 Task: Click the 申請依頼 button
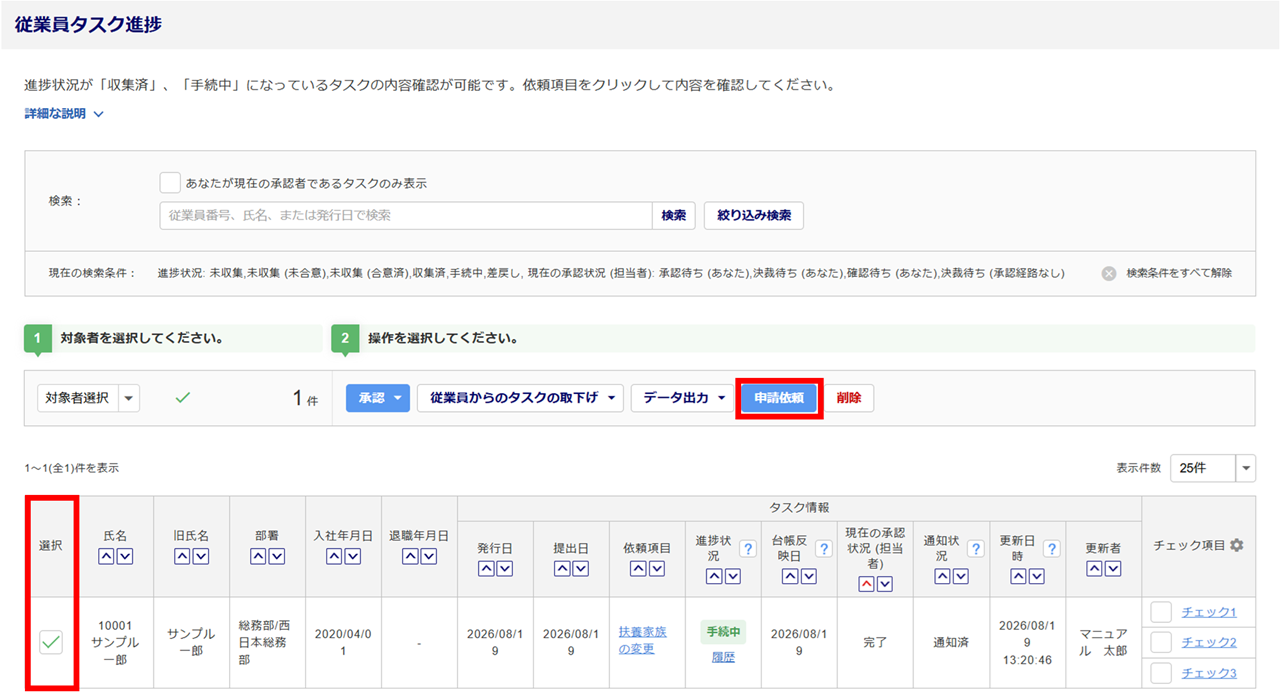[x=779, y=398]
